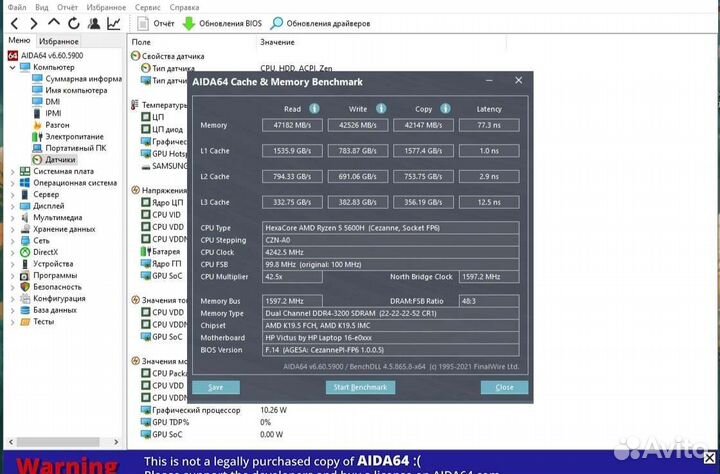This screenshot has height=474, width=720.
Task: Open the graph chart toolbar icon
Action: (x=113, y=23)
